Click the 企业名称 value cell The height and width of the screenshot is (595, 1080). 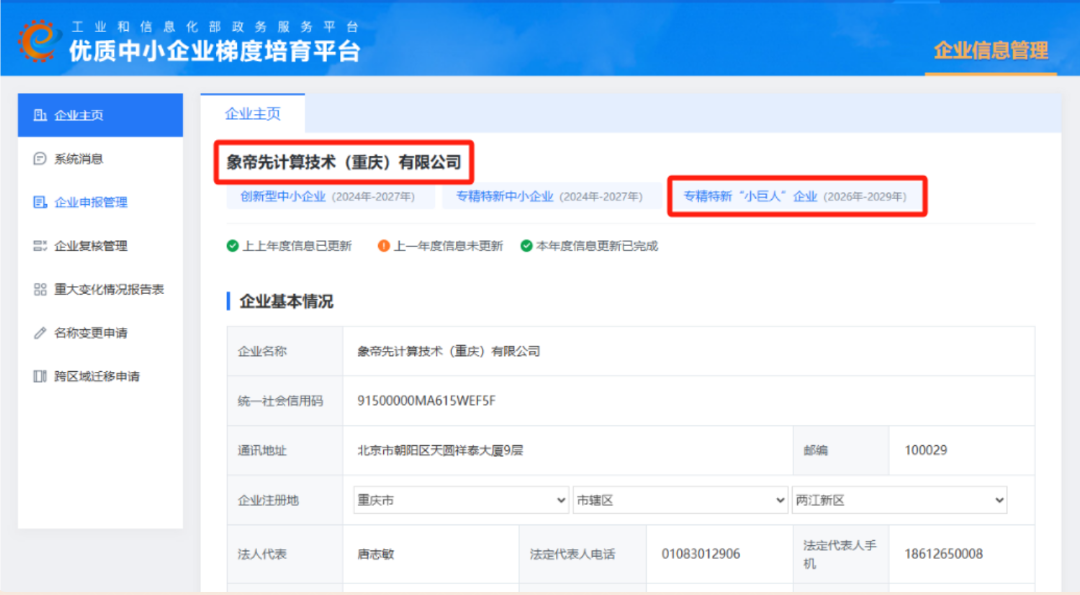(689, 351)
